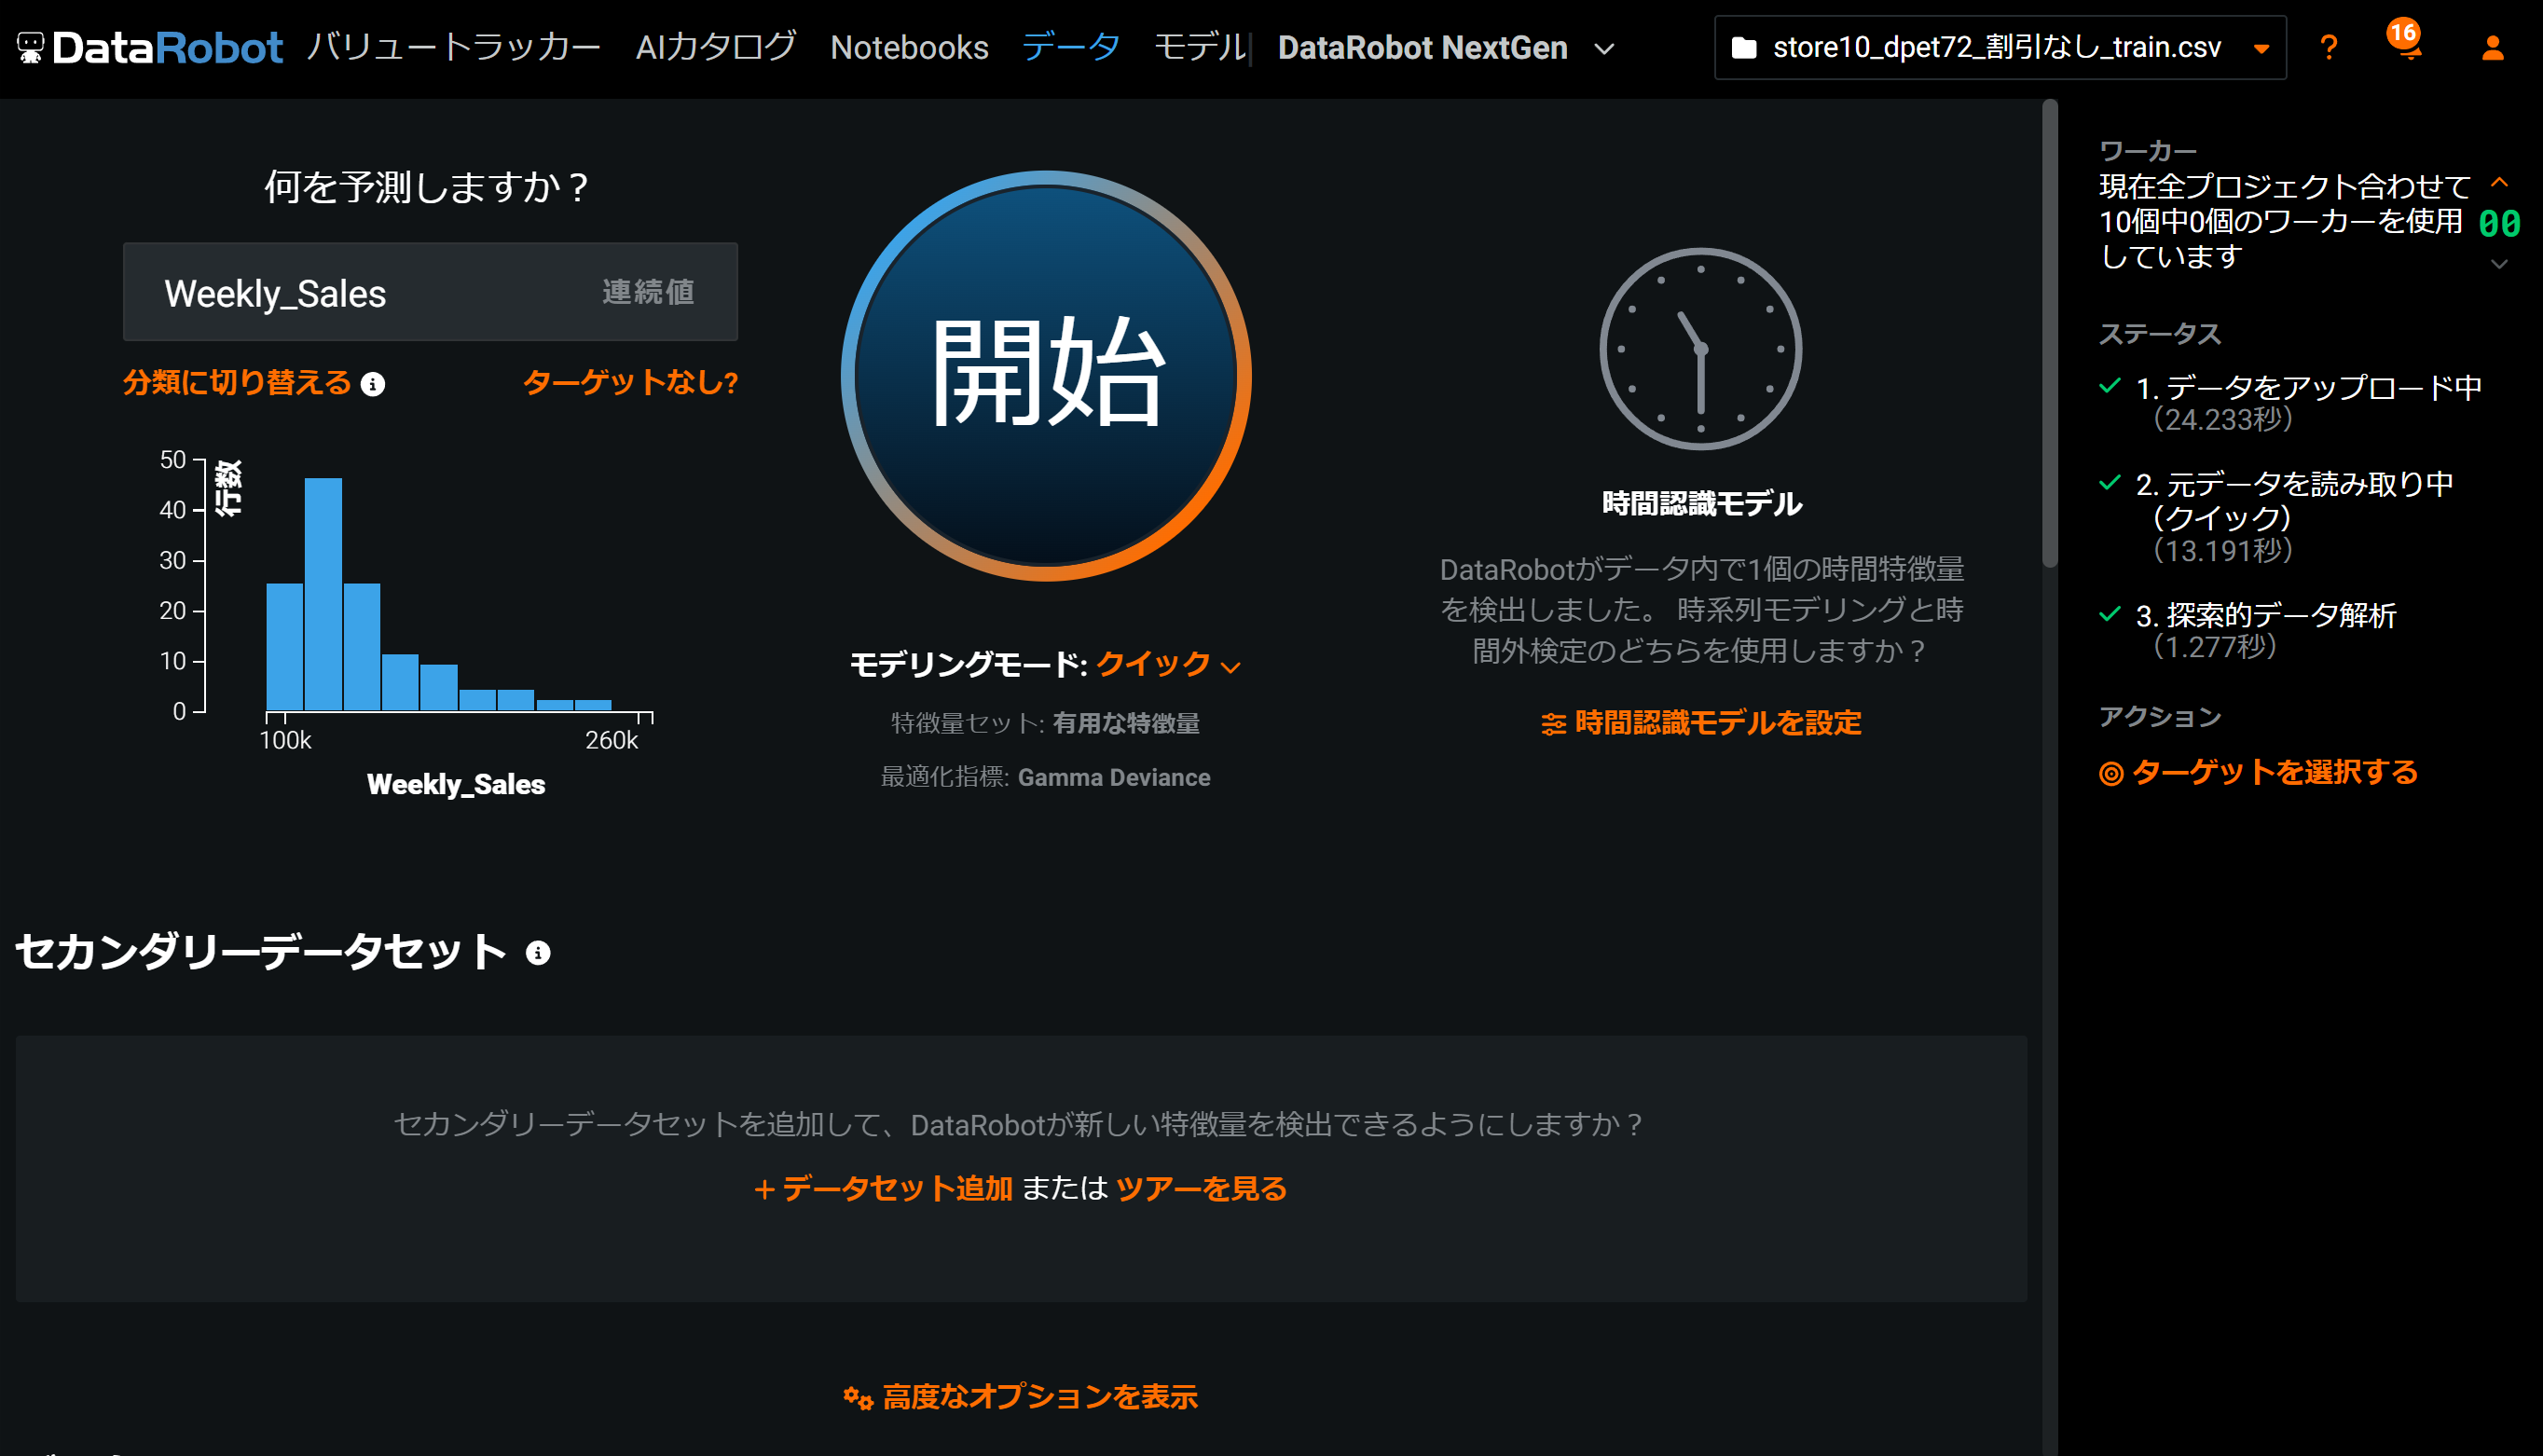Viewport: 2543px width, 1456px height.
Task: Switch target to classification via 分類に切り替える
Action: coord(237,383)
